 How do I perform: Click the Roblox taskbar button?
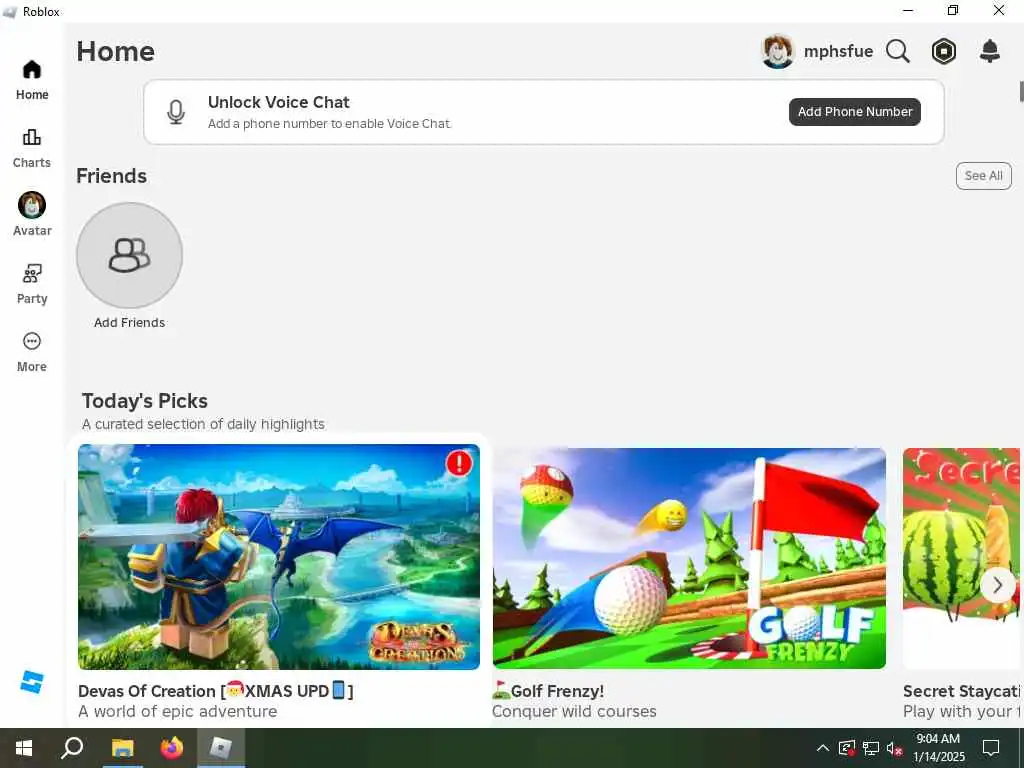click(221, 748)
